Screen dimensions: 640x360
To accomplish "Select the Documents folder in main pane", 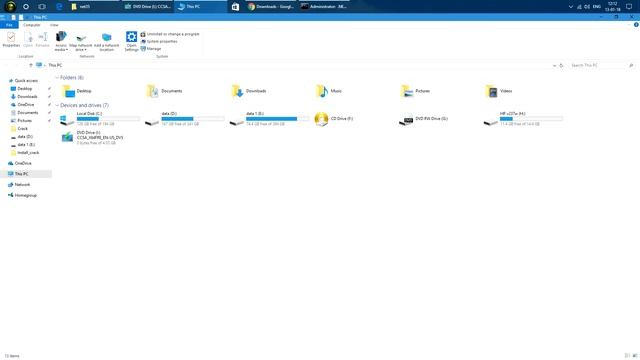I will [164, 91].
